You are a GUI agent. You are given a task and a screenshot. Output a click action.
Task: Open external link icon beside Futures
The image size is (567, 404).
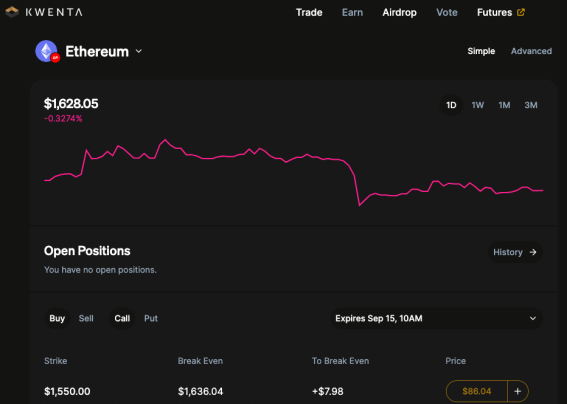point(521,12)
